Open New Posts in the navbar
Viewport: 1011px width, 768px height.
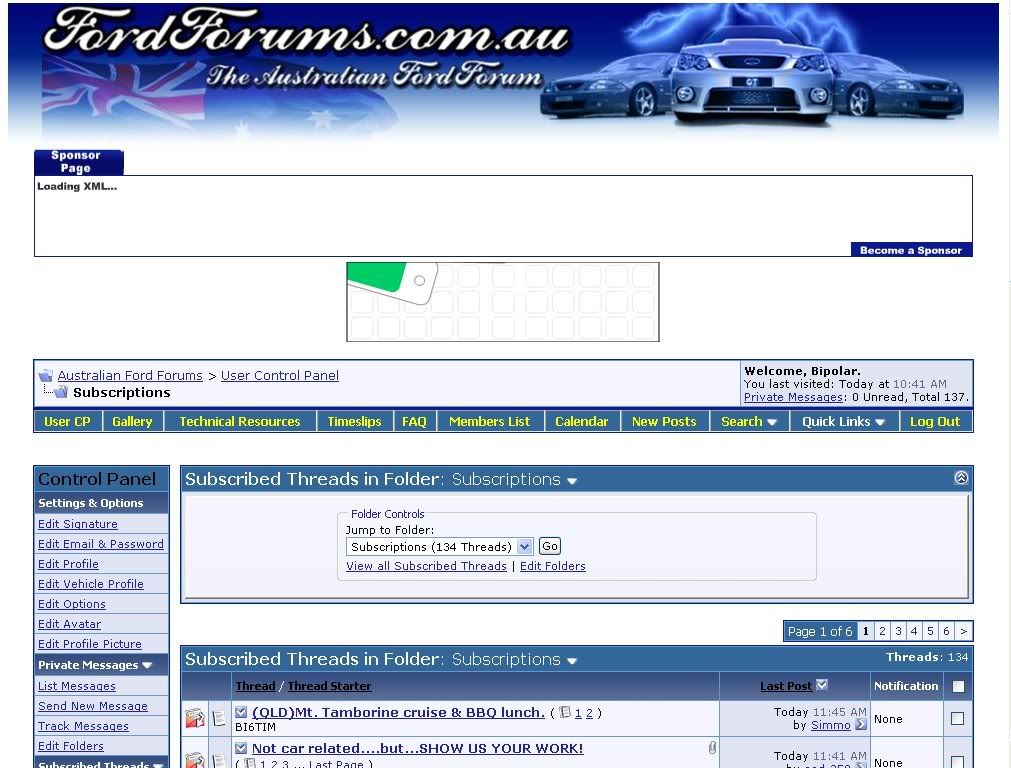(x=664, y=422)
